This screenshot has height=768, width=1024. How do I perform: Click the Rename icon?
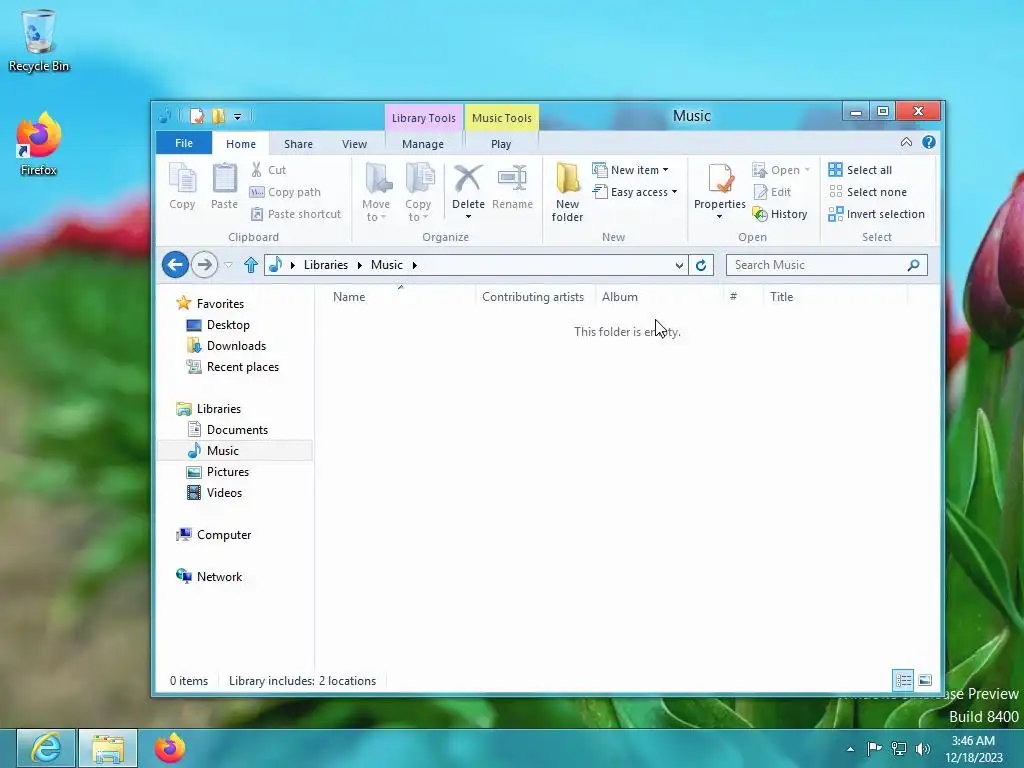click(513, 179)
